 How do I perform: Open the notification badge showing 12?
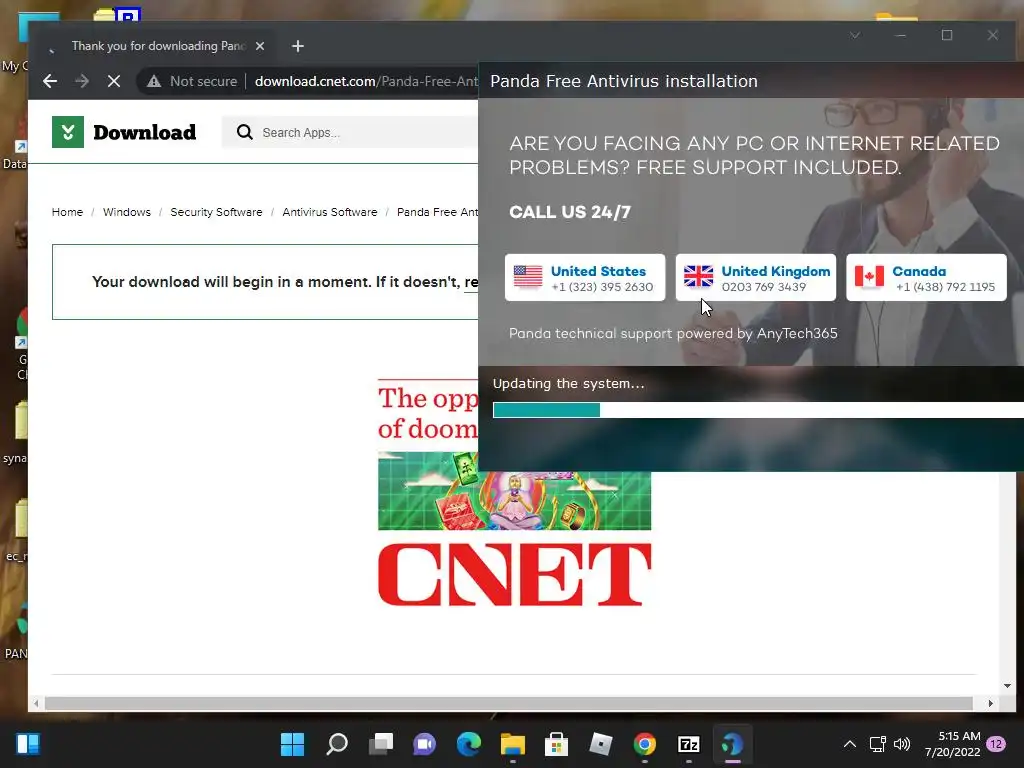tap(996, 744)
